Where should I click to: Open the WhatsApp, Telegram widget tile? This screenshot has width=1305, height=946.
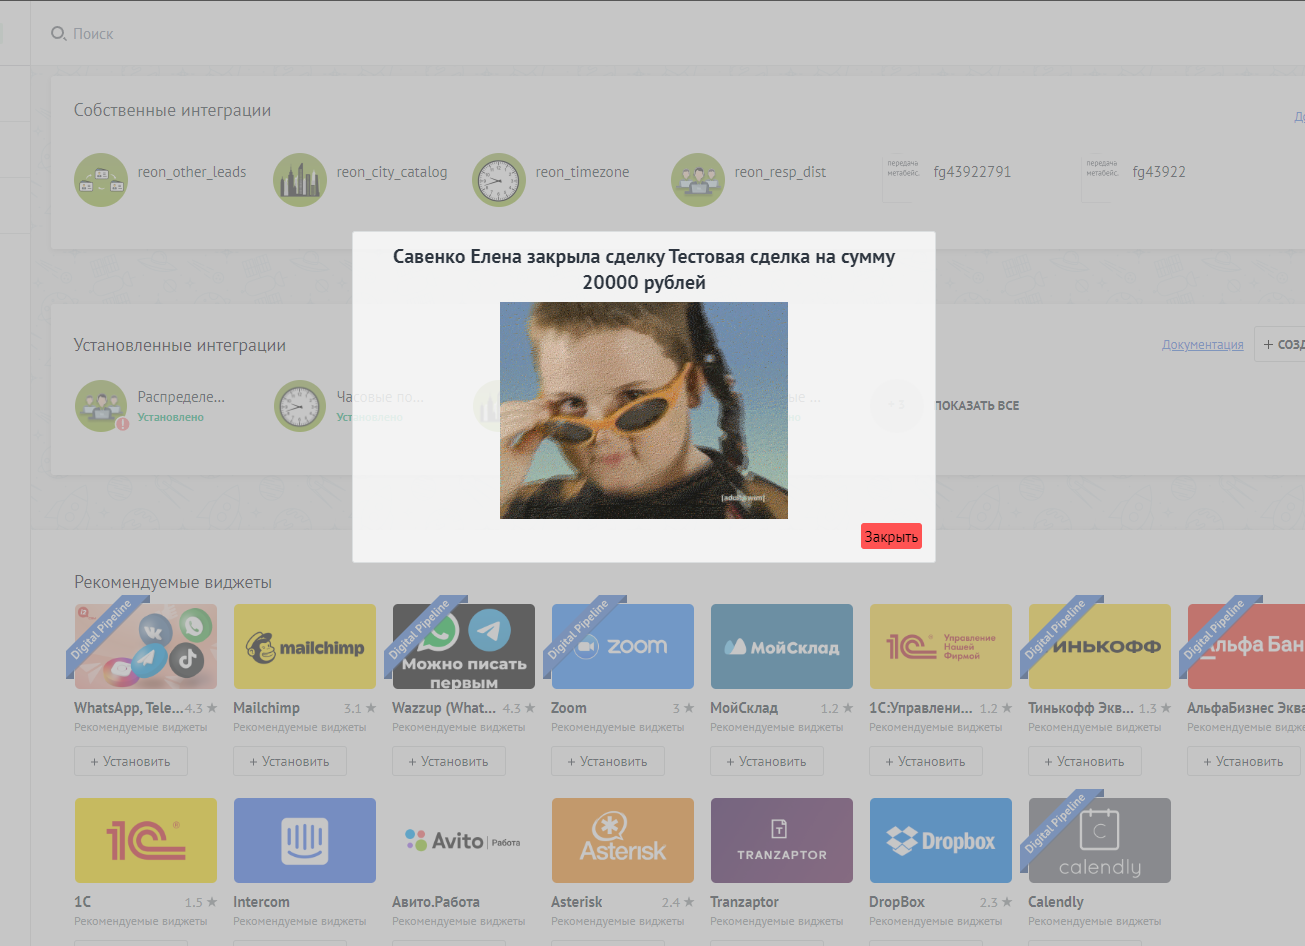point(146,646)
